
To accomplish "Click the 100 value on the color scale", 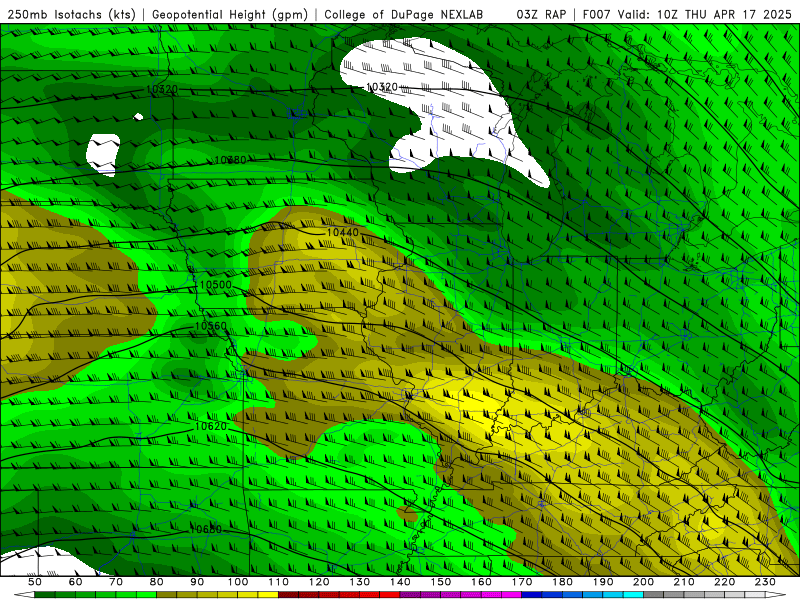I will click(238, 582).
